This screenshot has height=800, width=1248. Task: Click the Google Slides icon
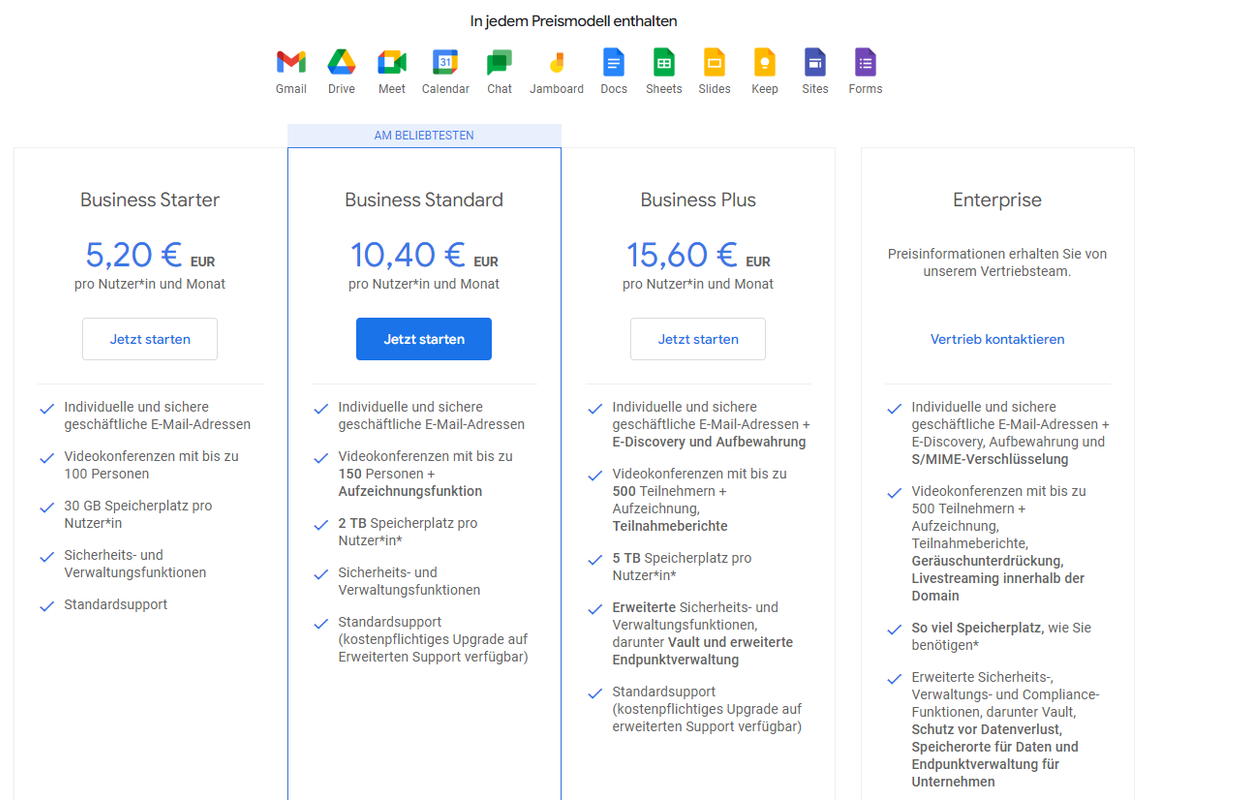click(x=714, y=62)
